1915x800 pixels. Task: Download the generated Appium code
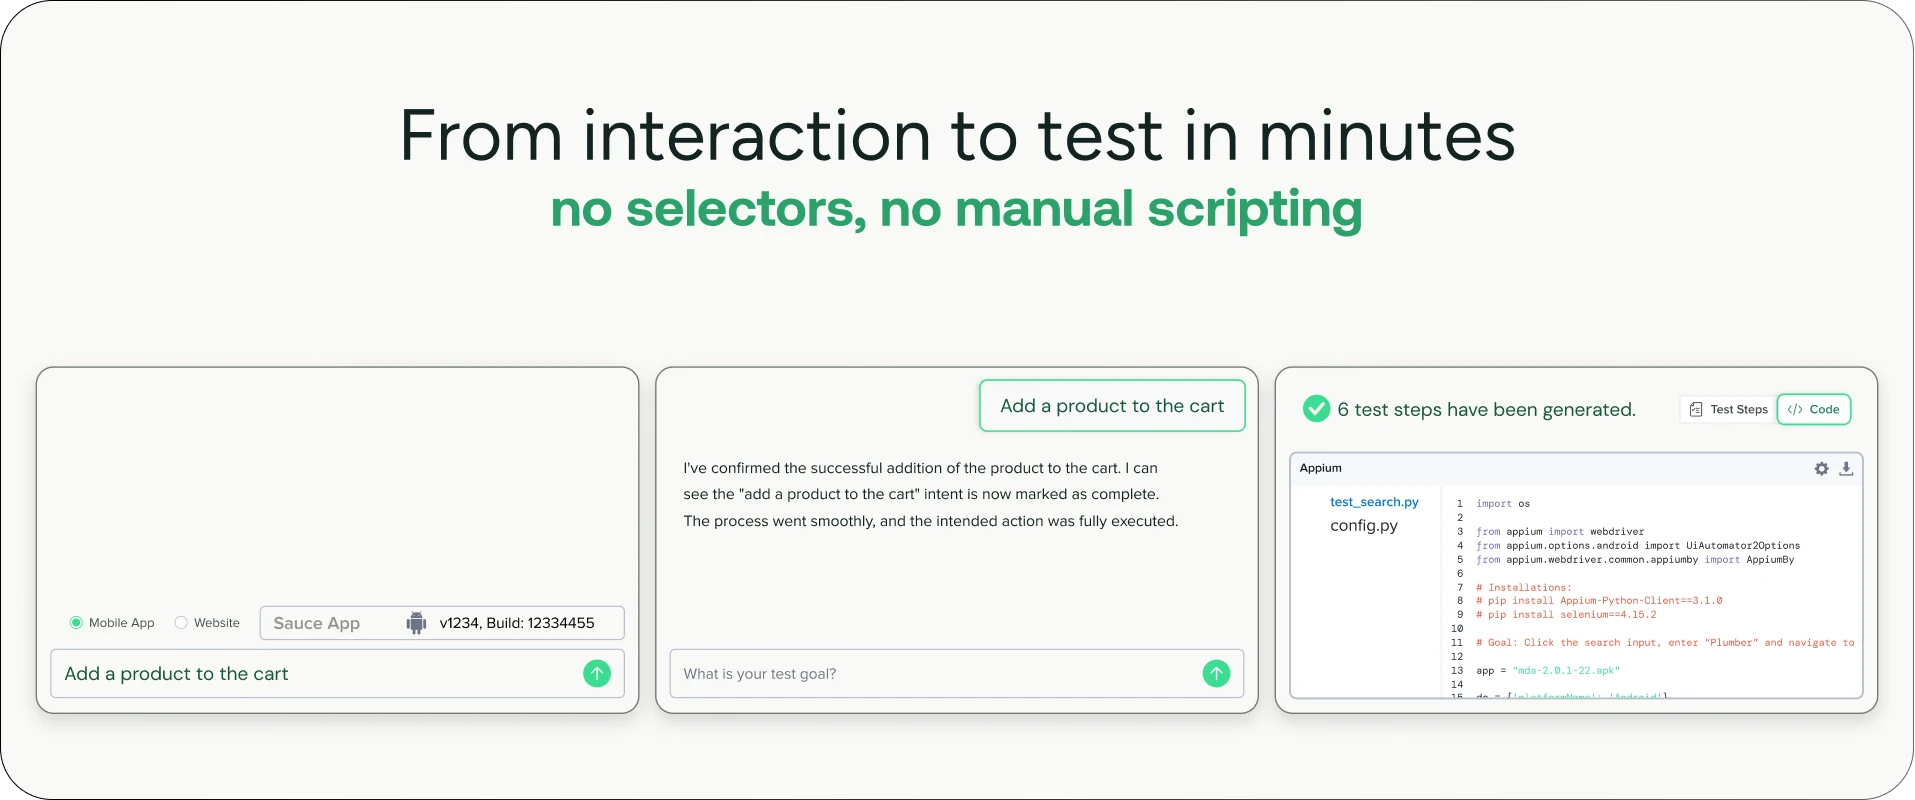pyautogui.click(x=1846, y=468)
